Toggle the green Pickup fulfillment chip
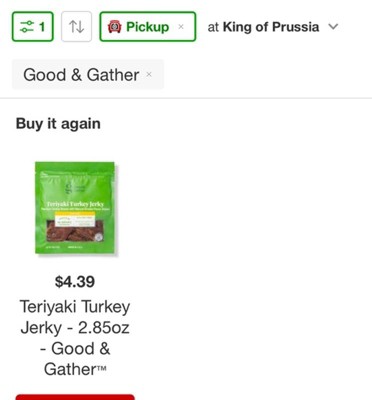Image resolution: width=372 pixels, height=400 pixels. pyautogui.click(x=148, y=27)
